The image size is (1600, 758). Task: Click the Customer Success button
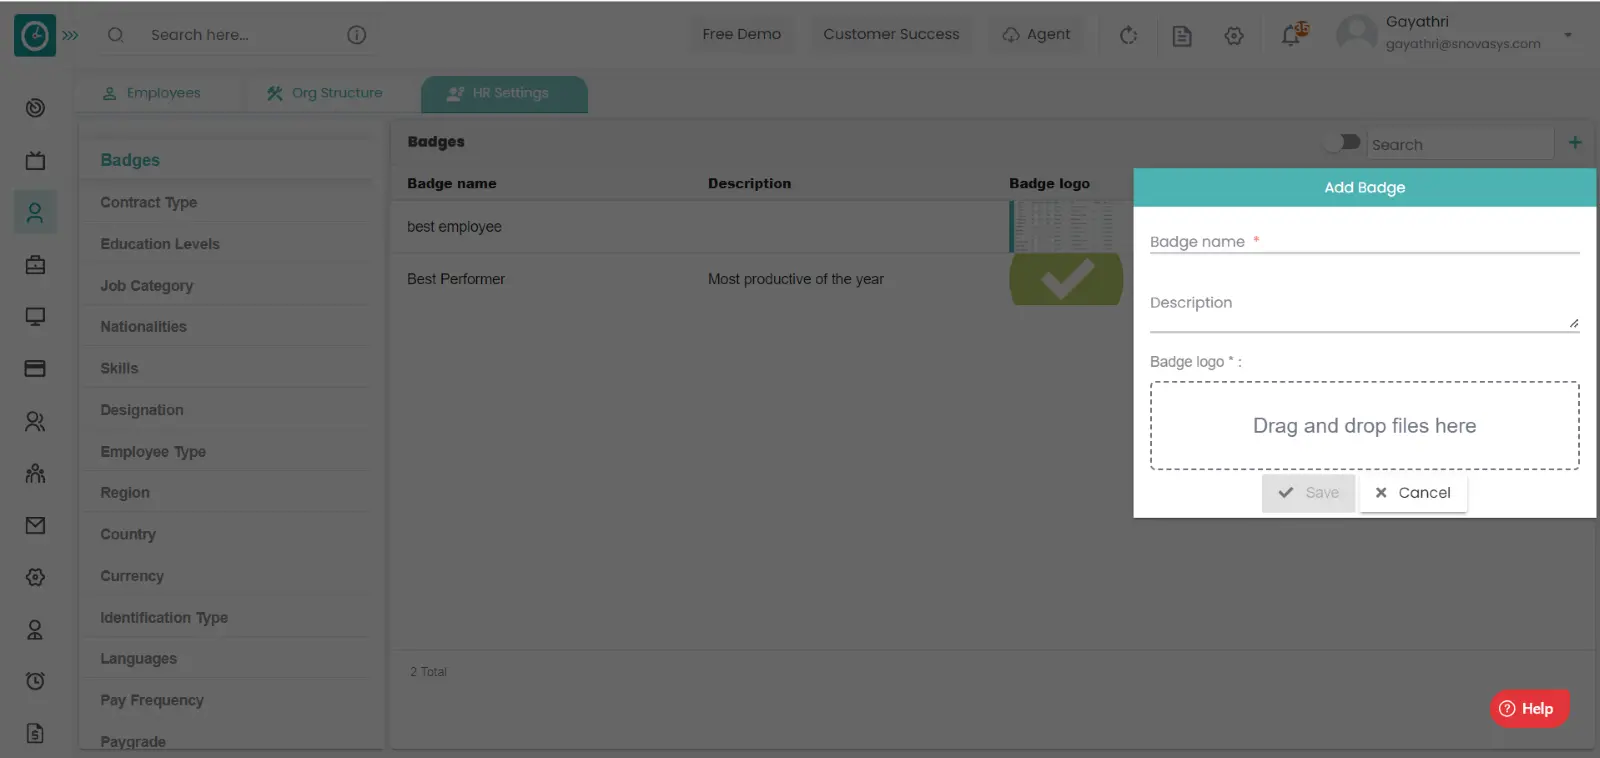pyautogui.click(x=891, y=34)
